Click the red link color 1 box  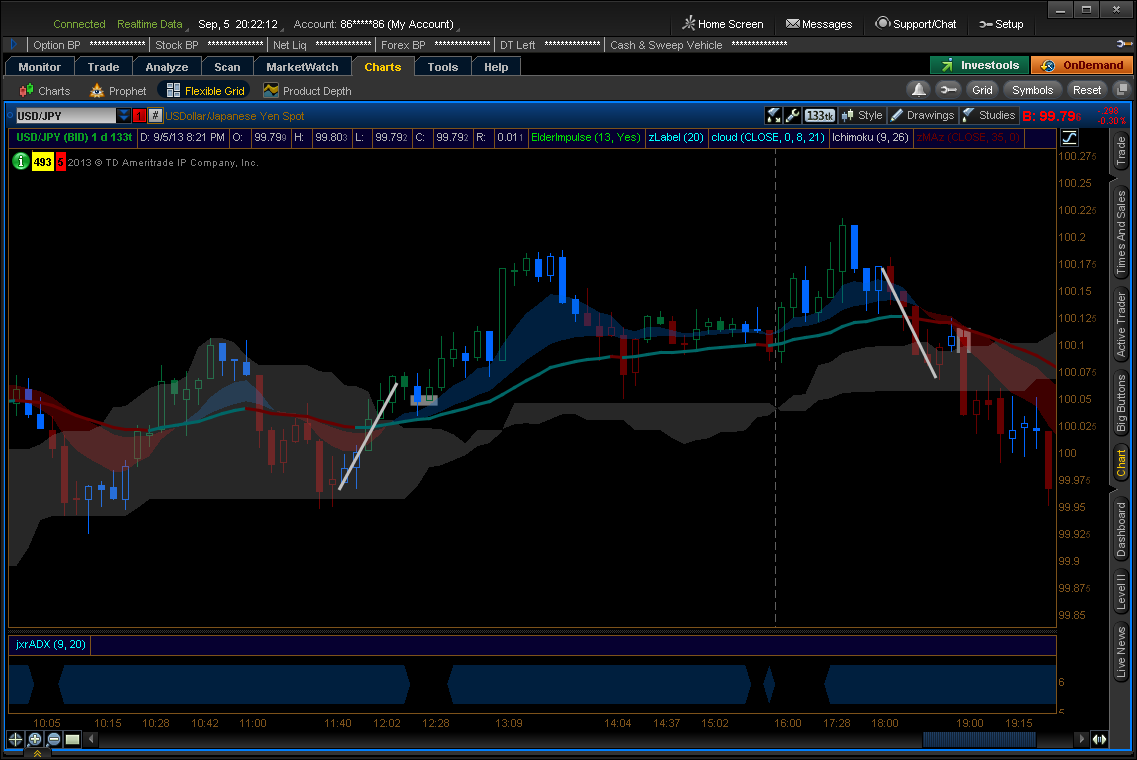click(x=139, y=115)
